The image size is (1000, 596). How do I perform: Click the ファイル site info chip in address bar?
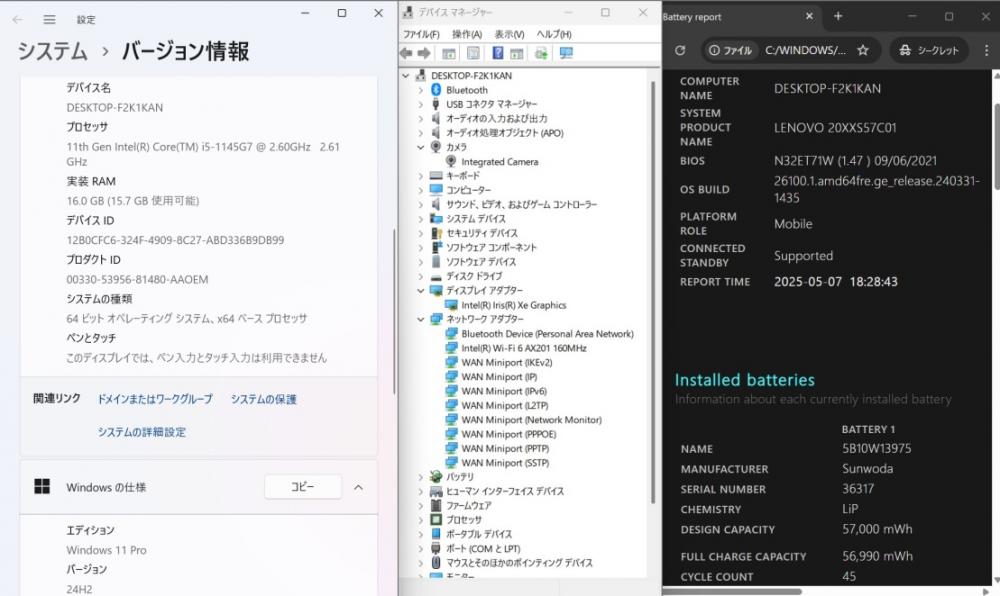coord(730,50)
